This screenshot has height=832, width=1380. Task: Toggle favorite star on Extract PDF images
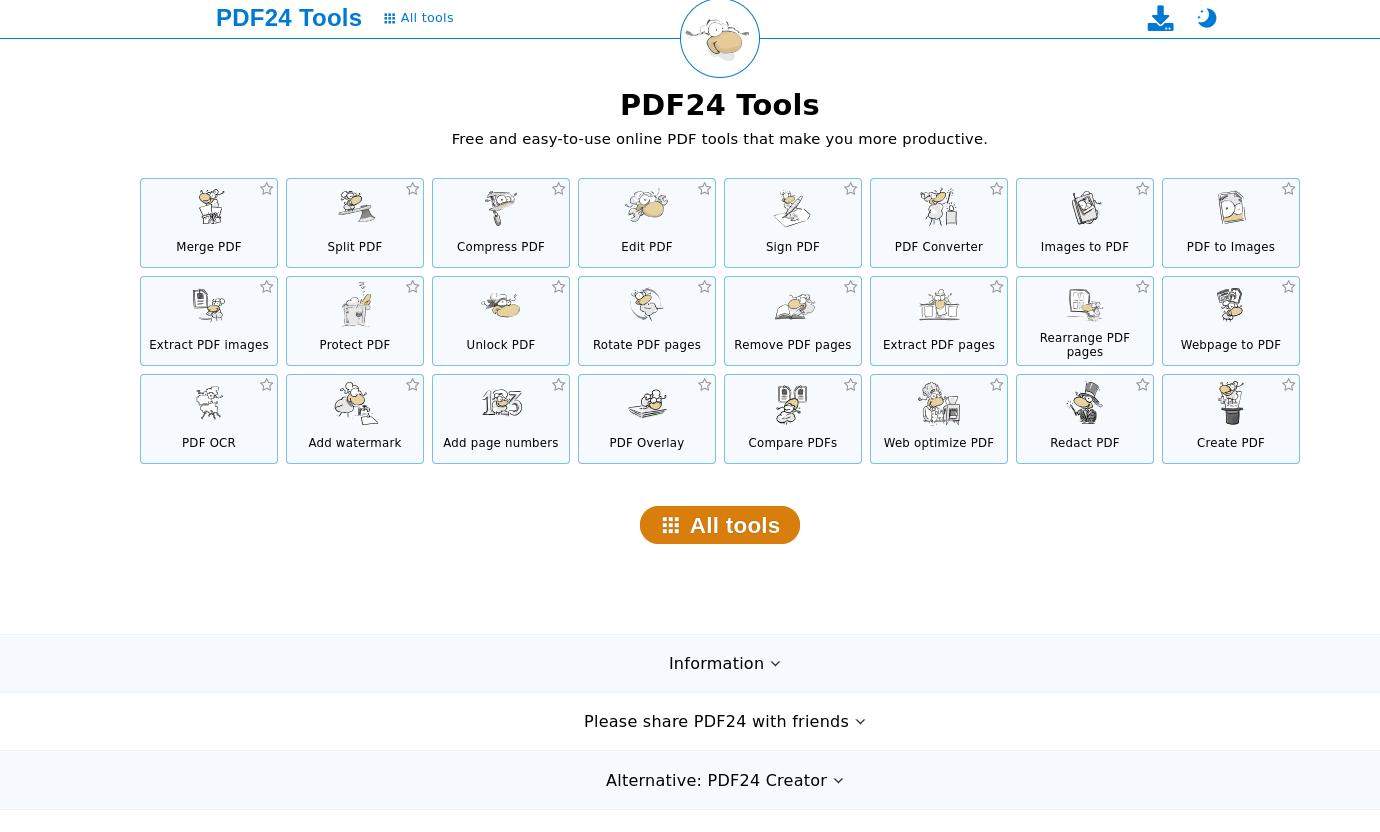[x=266, y=287]
